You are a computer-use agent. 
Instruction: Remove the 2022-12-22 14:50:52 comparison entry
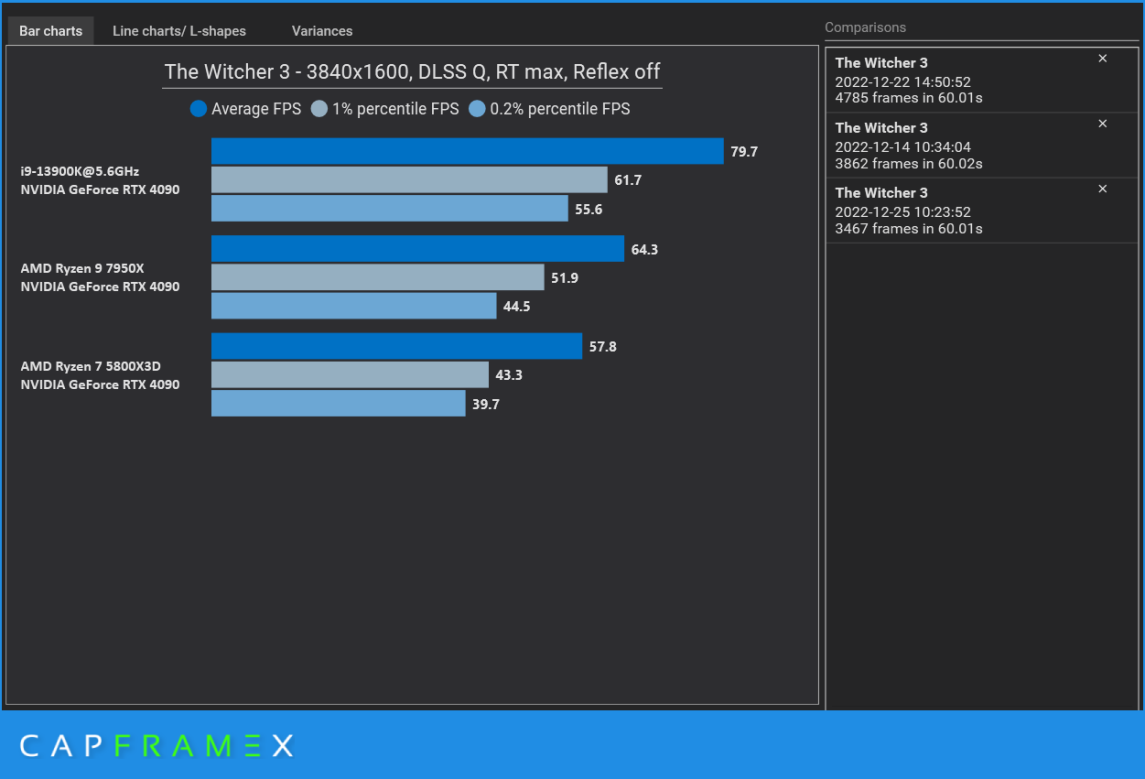1103,58
